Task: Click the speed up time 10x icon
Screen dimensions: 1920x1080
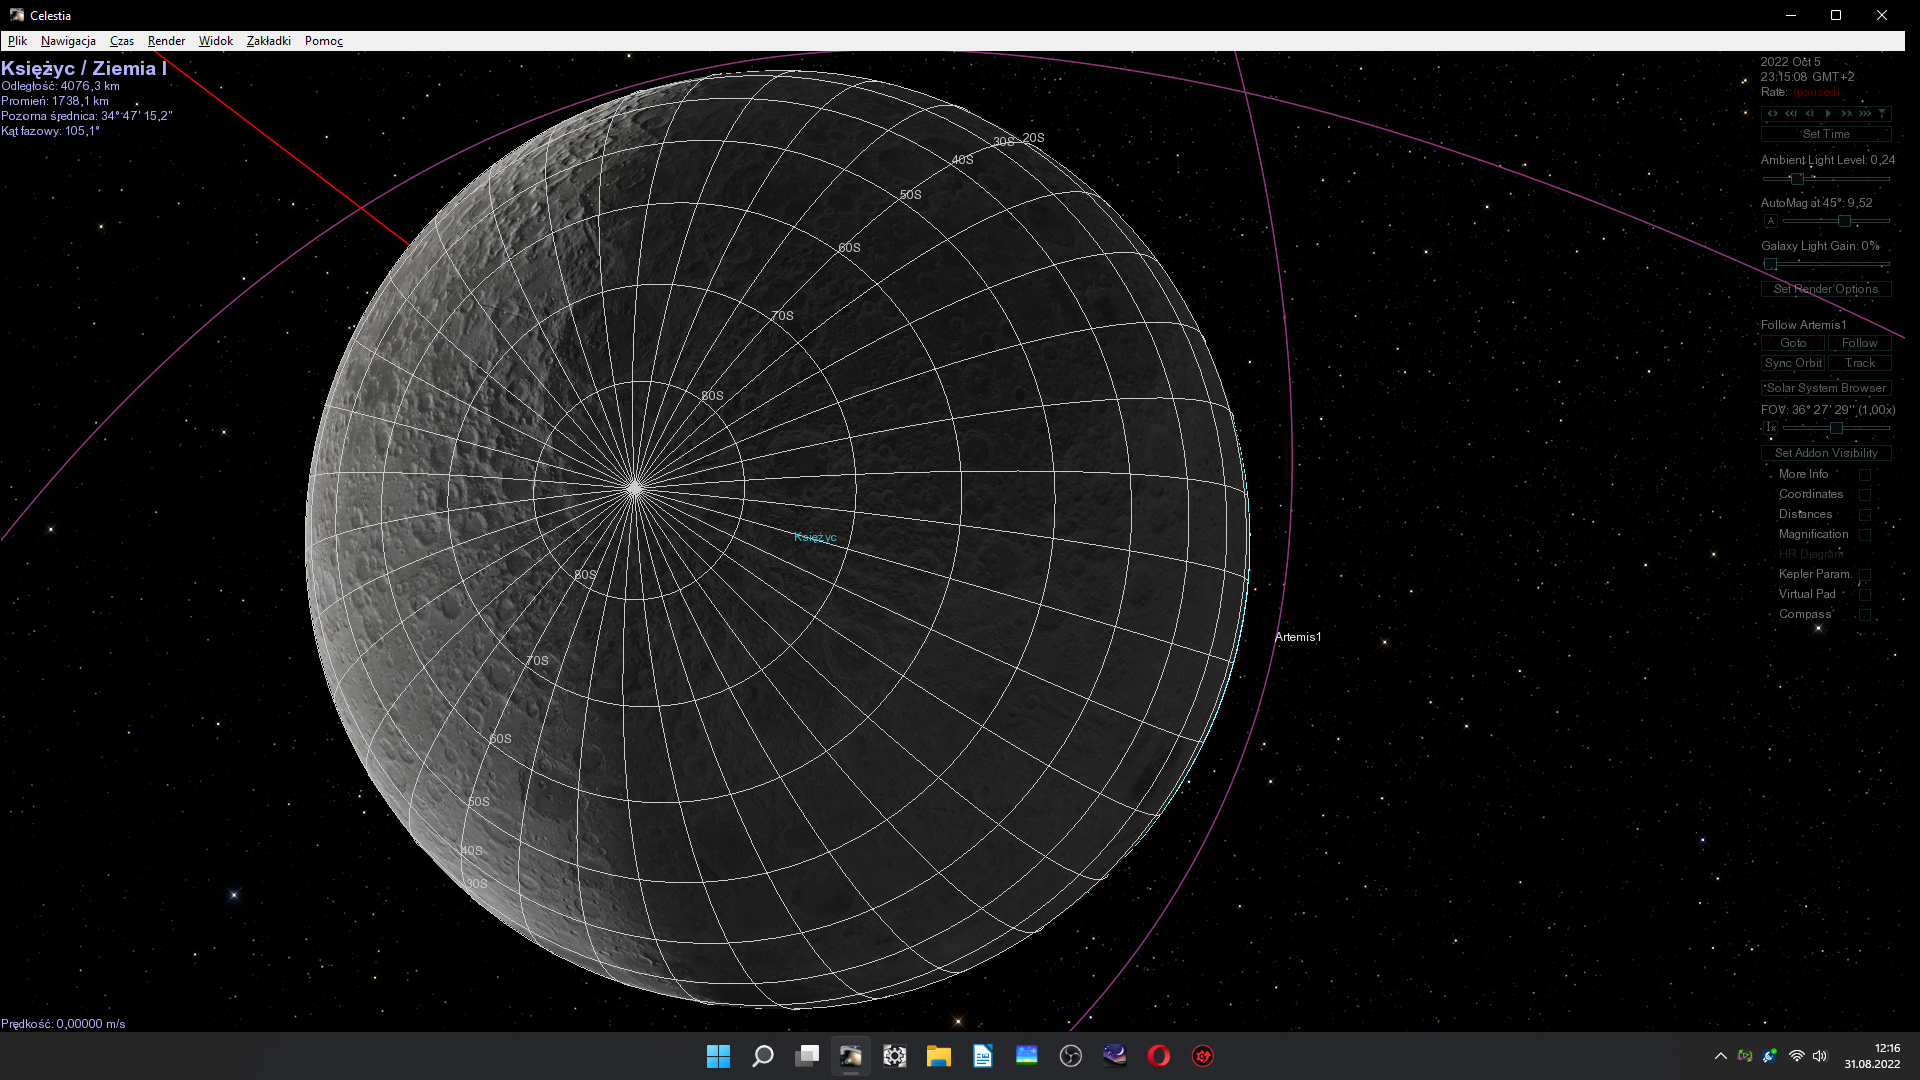Action: tap(1864, 114)
